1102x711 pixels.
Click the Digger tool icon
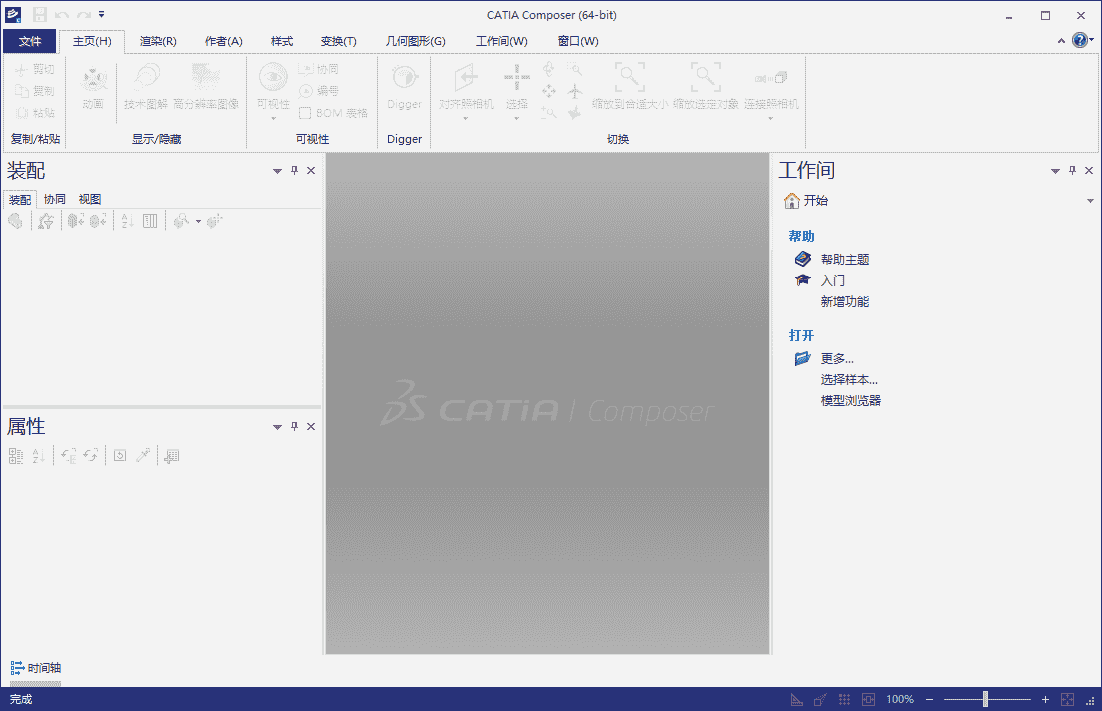404,79
